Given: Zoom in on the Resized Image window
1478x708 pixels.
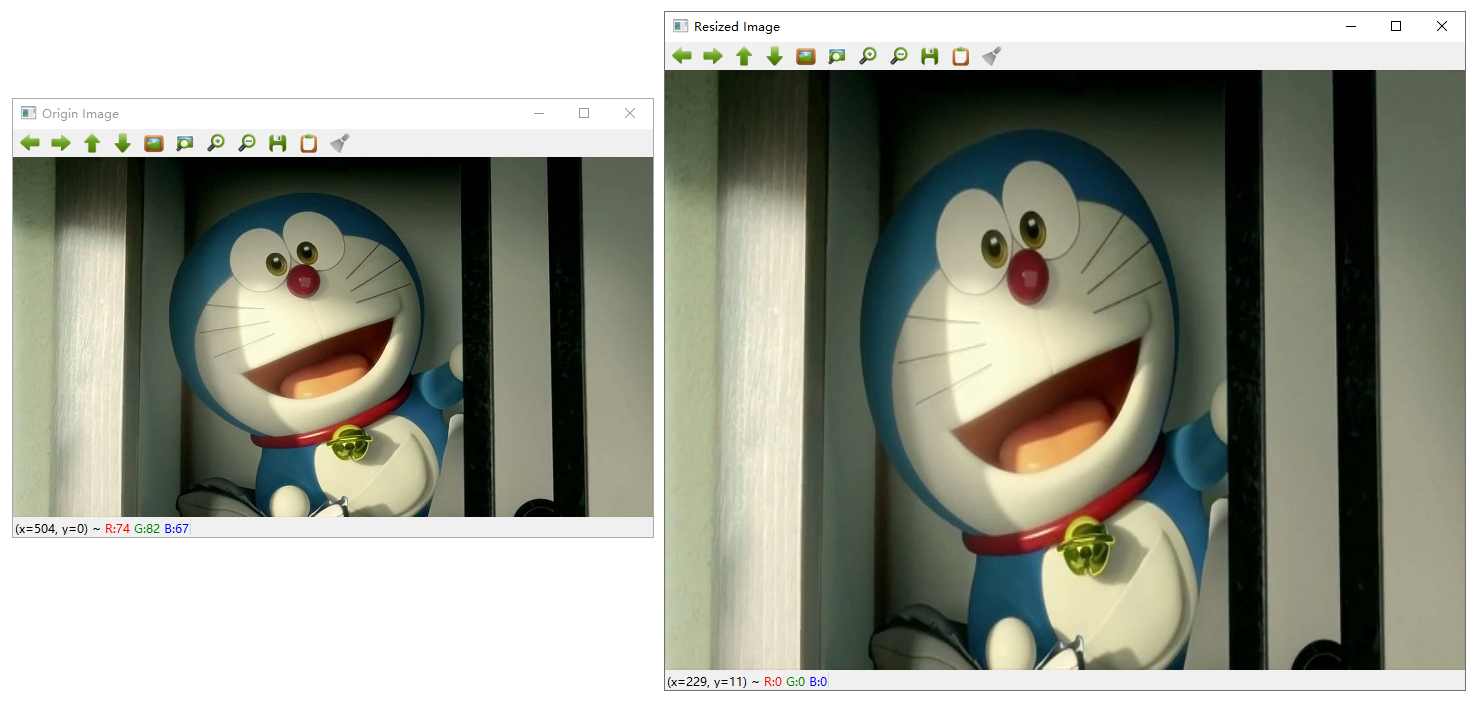Looking at the screenshot, I should (x=867, y=56).
